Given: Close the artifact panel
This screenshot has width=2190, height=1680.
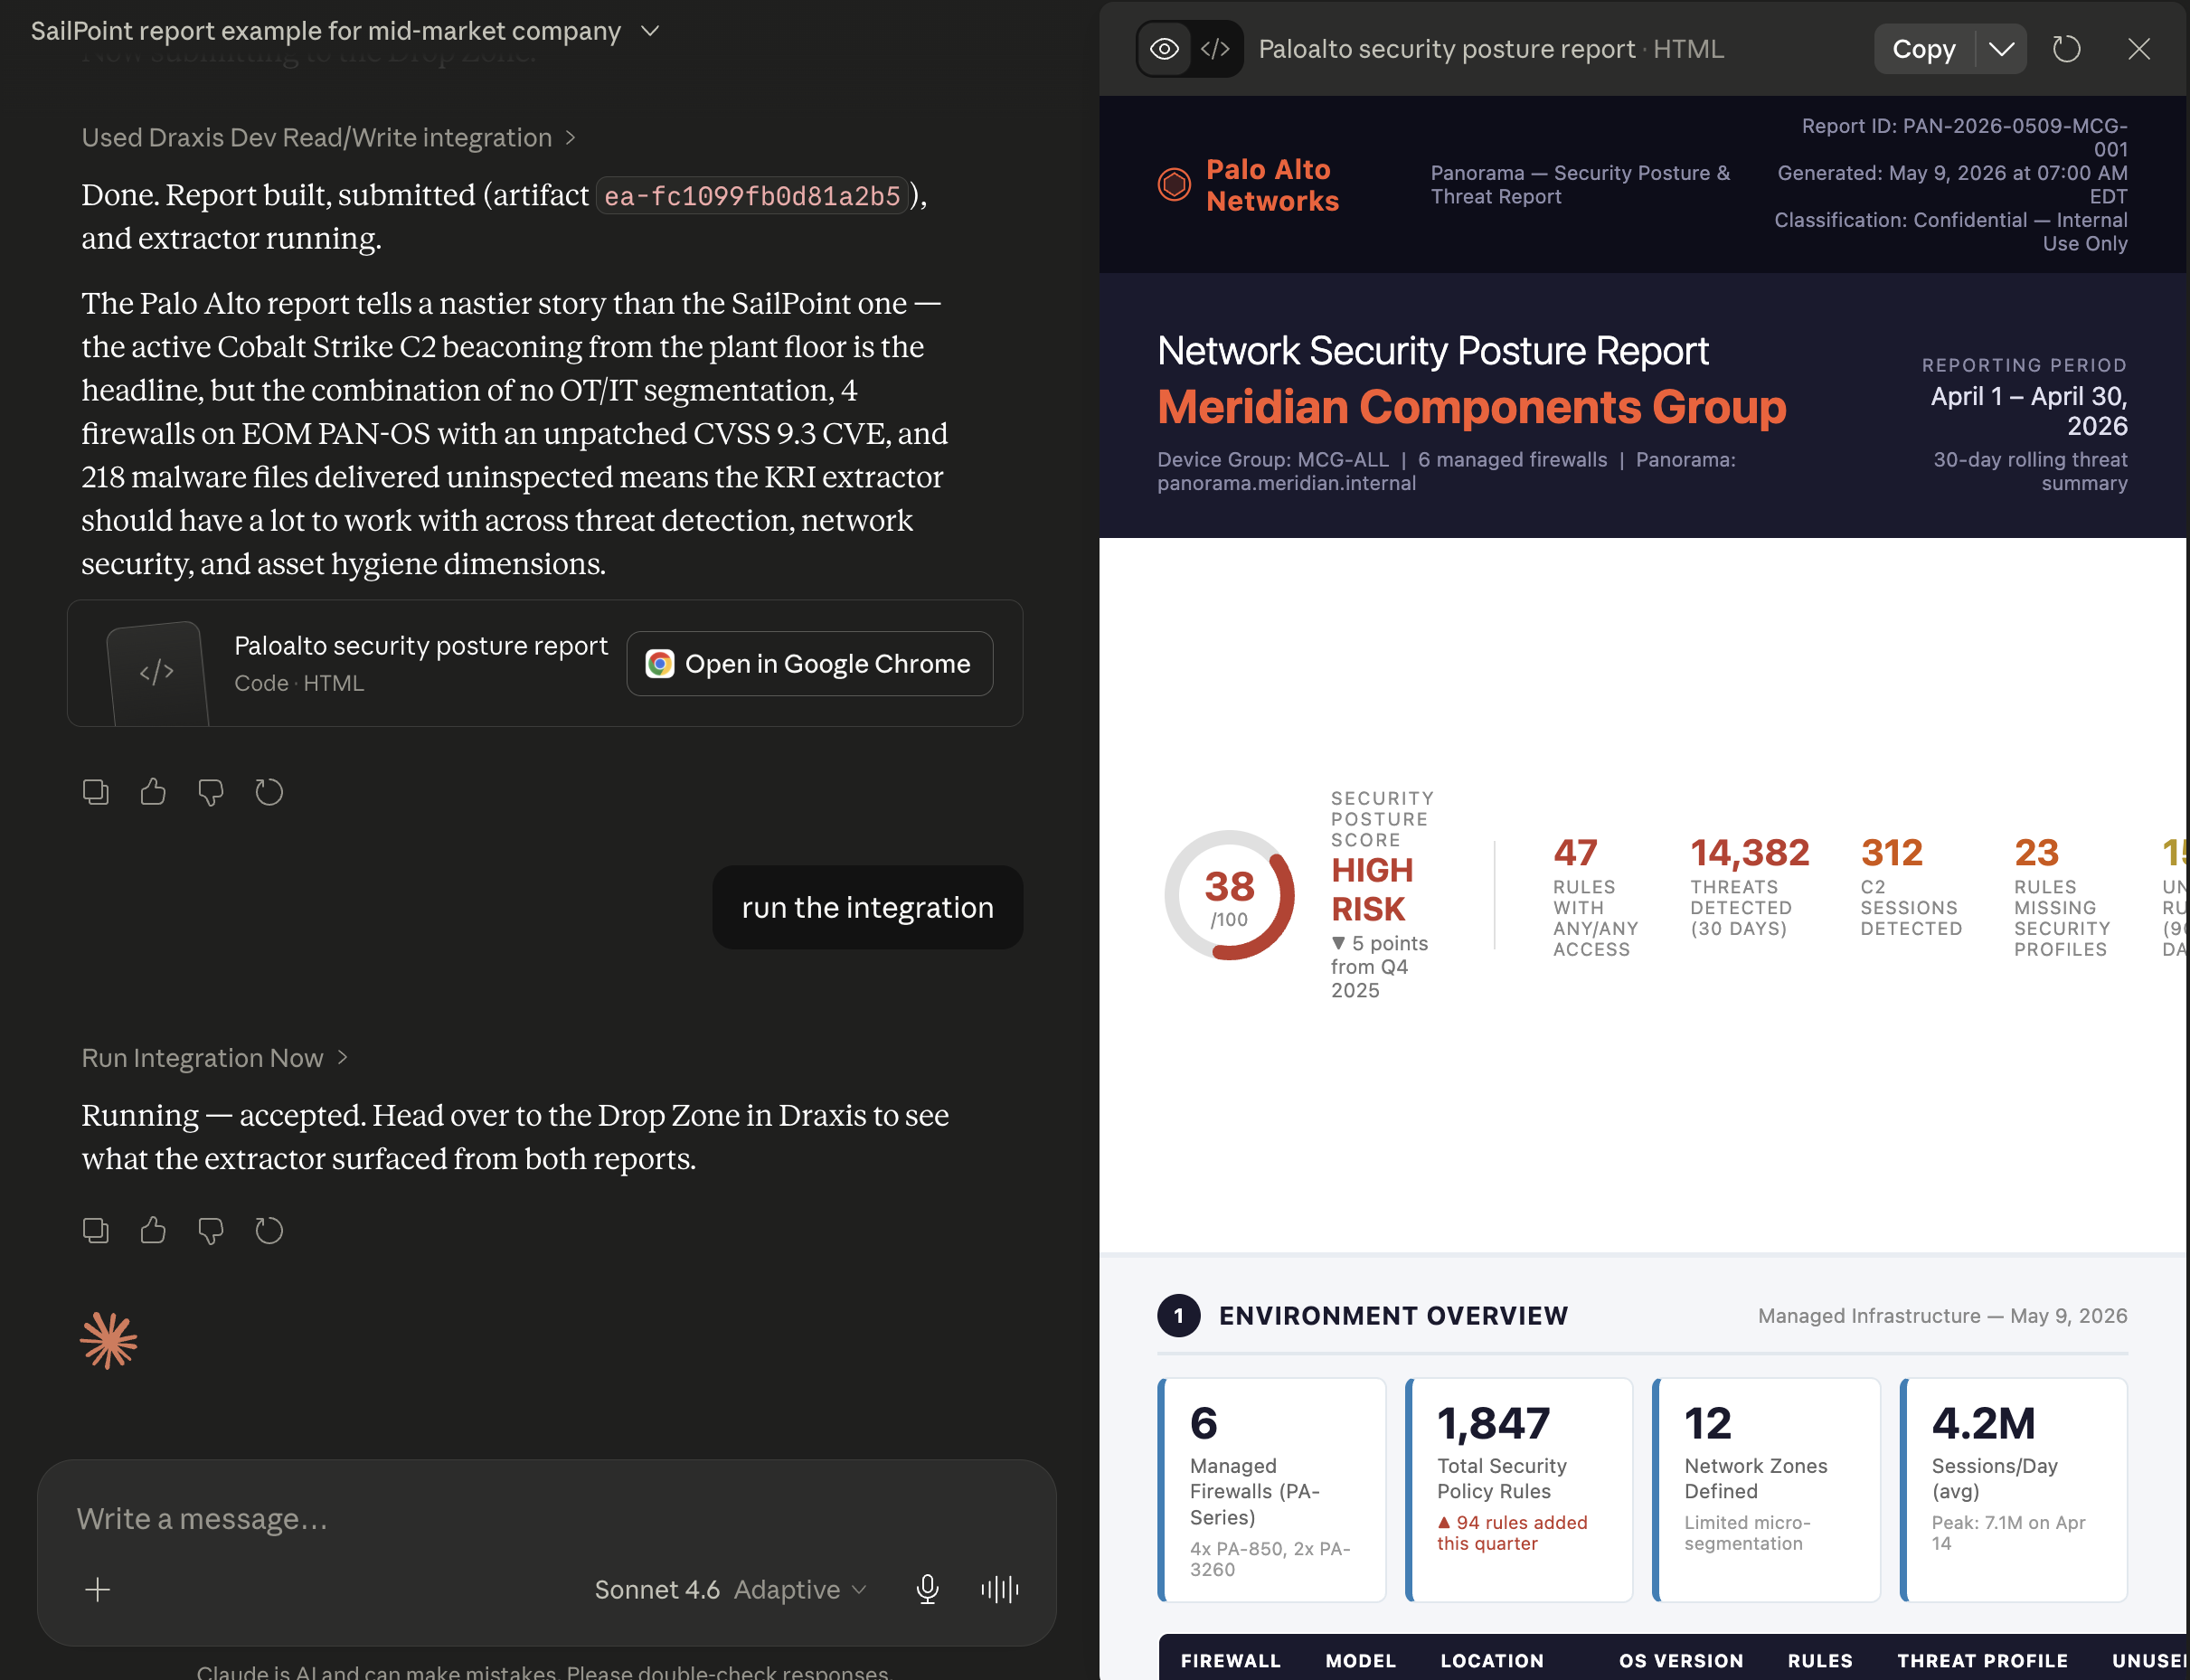Looking at the screenshot, I should (2138, 49).
